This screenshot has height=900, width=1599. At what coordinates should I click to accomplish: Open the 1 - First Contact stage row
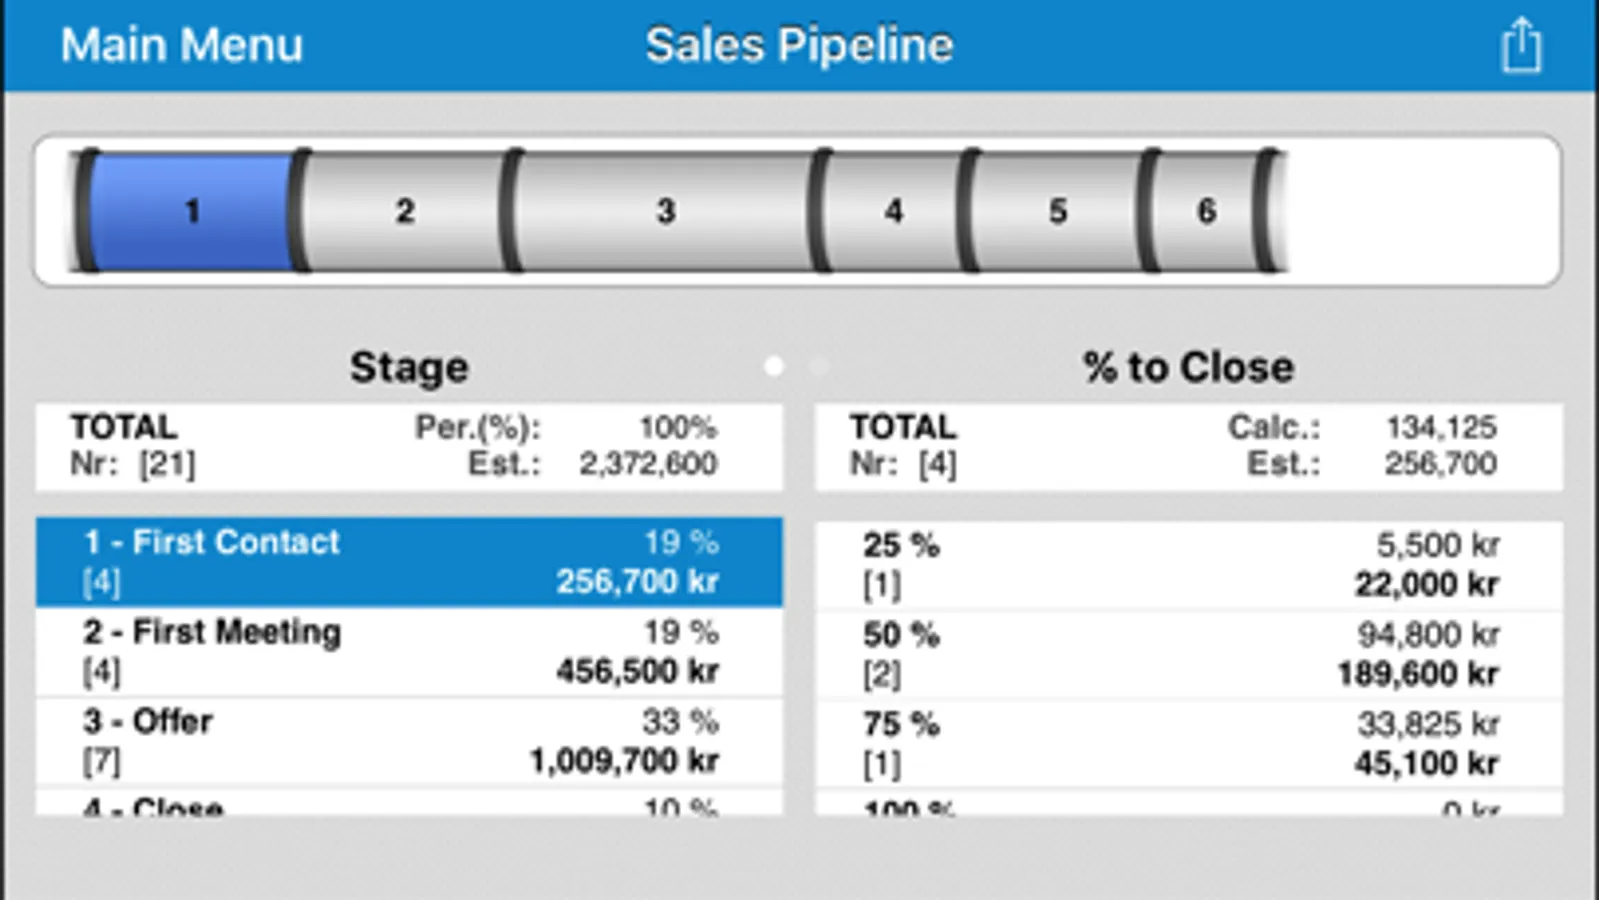pyautogui.click(x=409, y=562)
